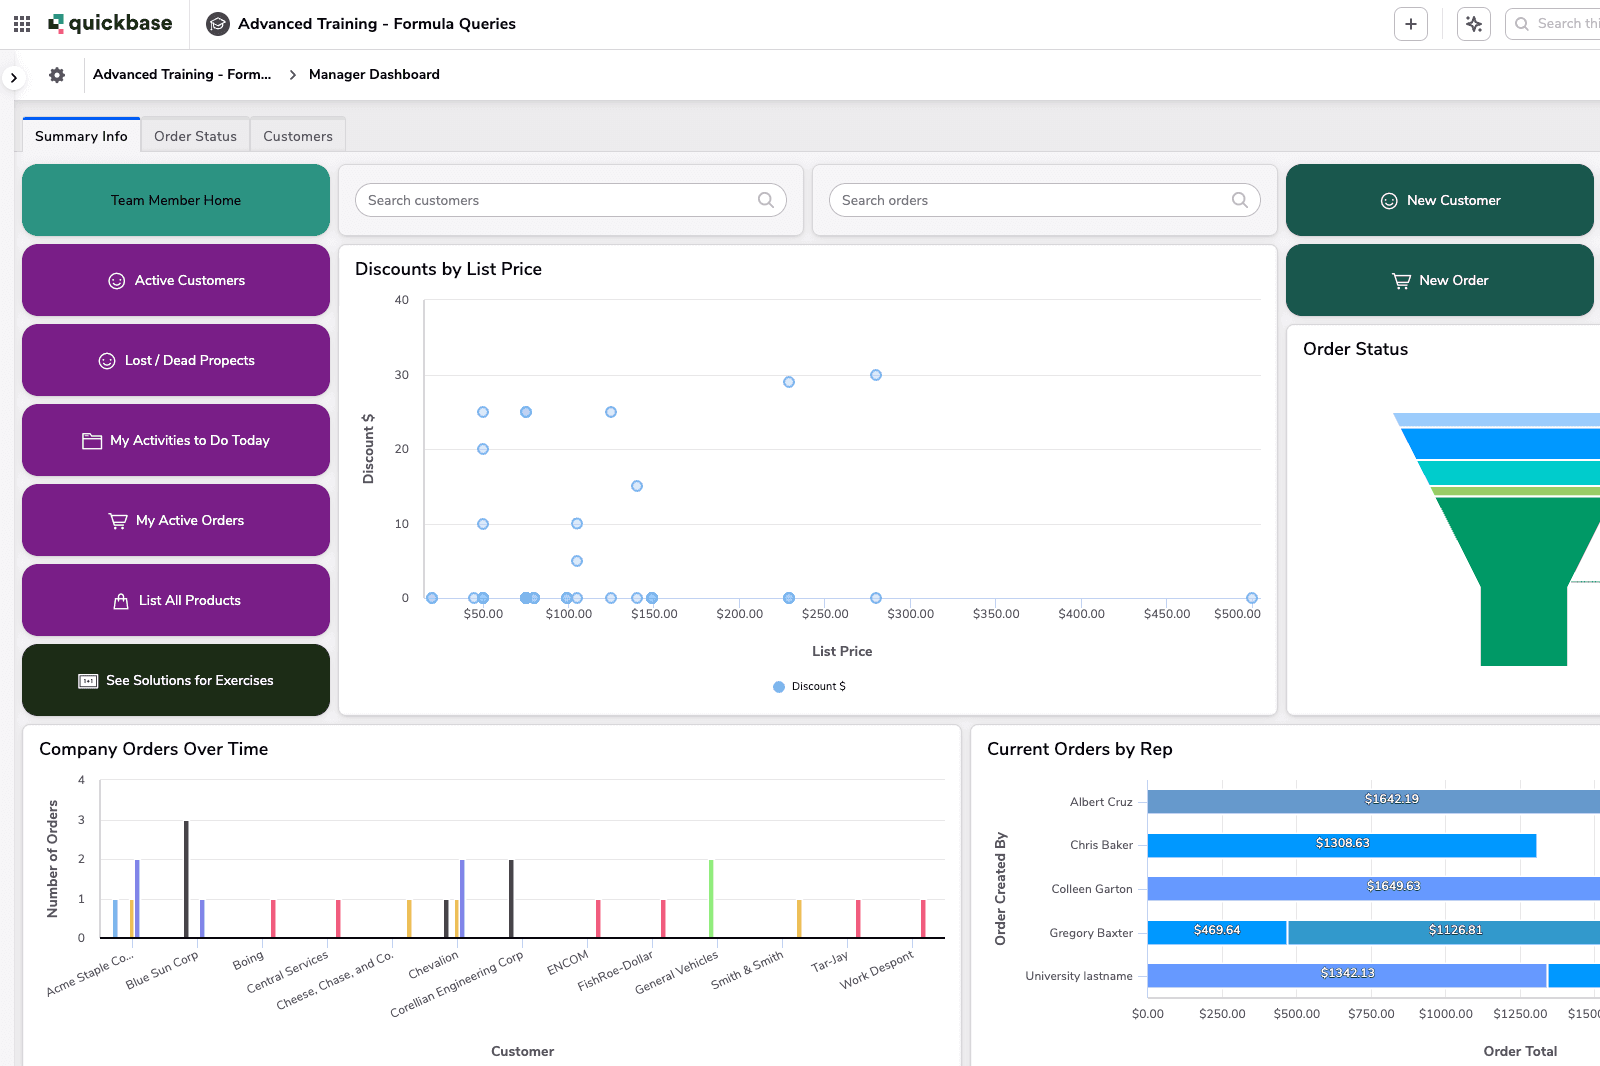1600x1066 pixels.
Task: Open the Active Customers button
Action: (x=176, y=280)
